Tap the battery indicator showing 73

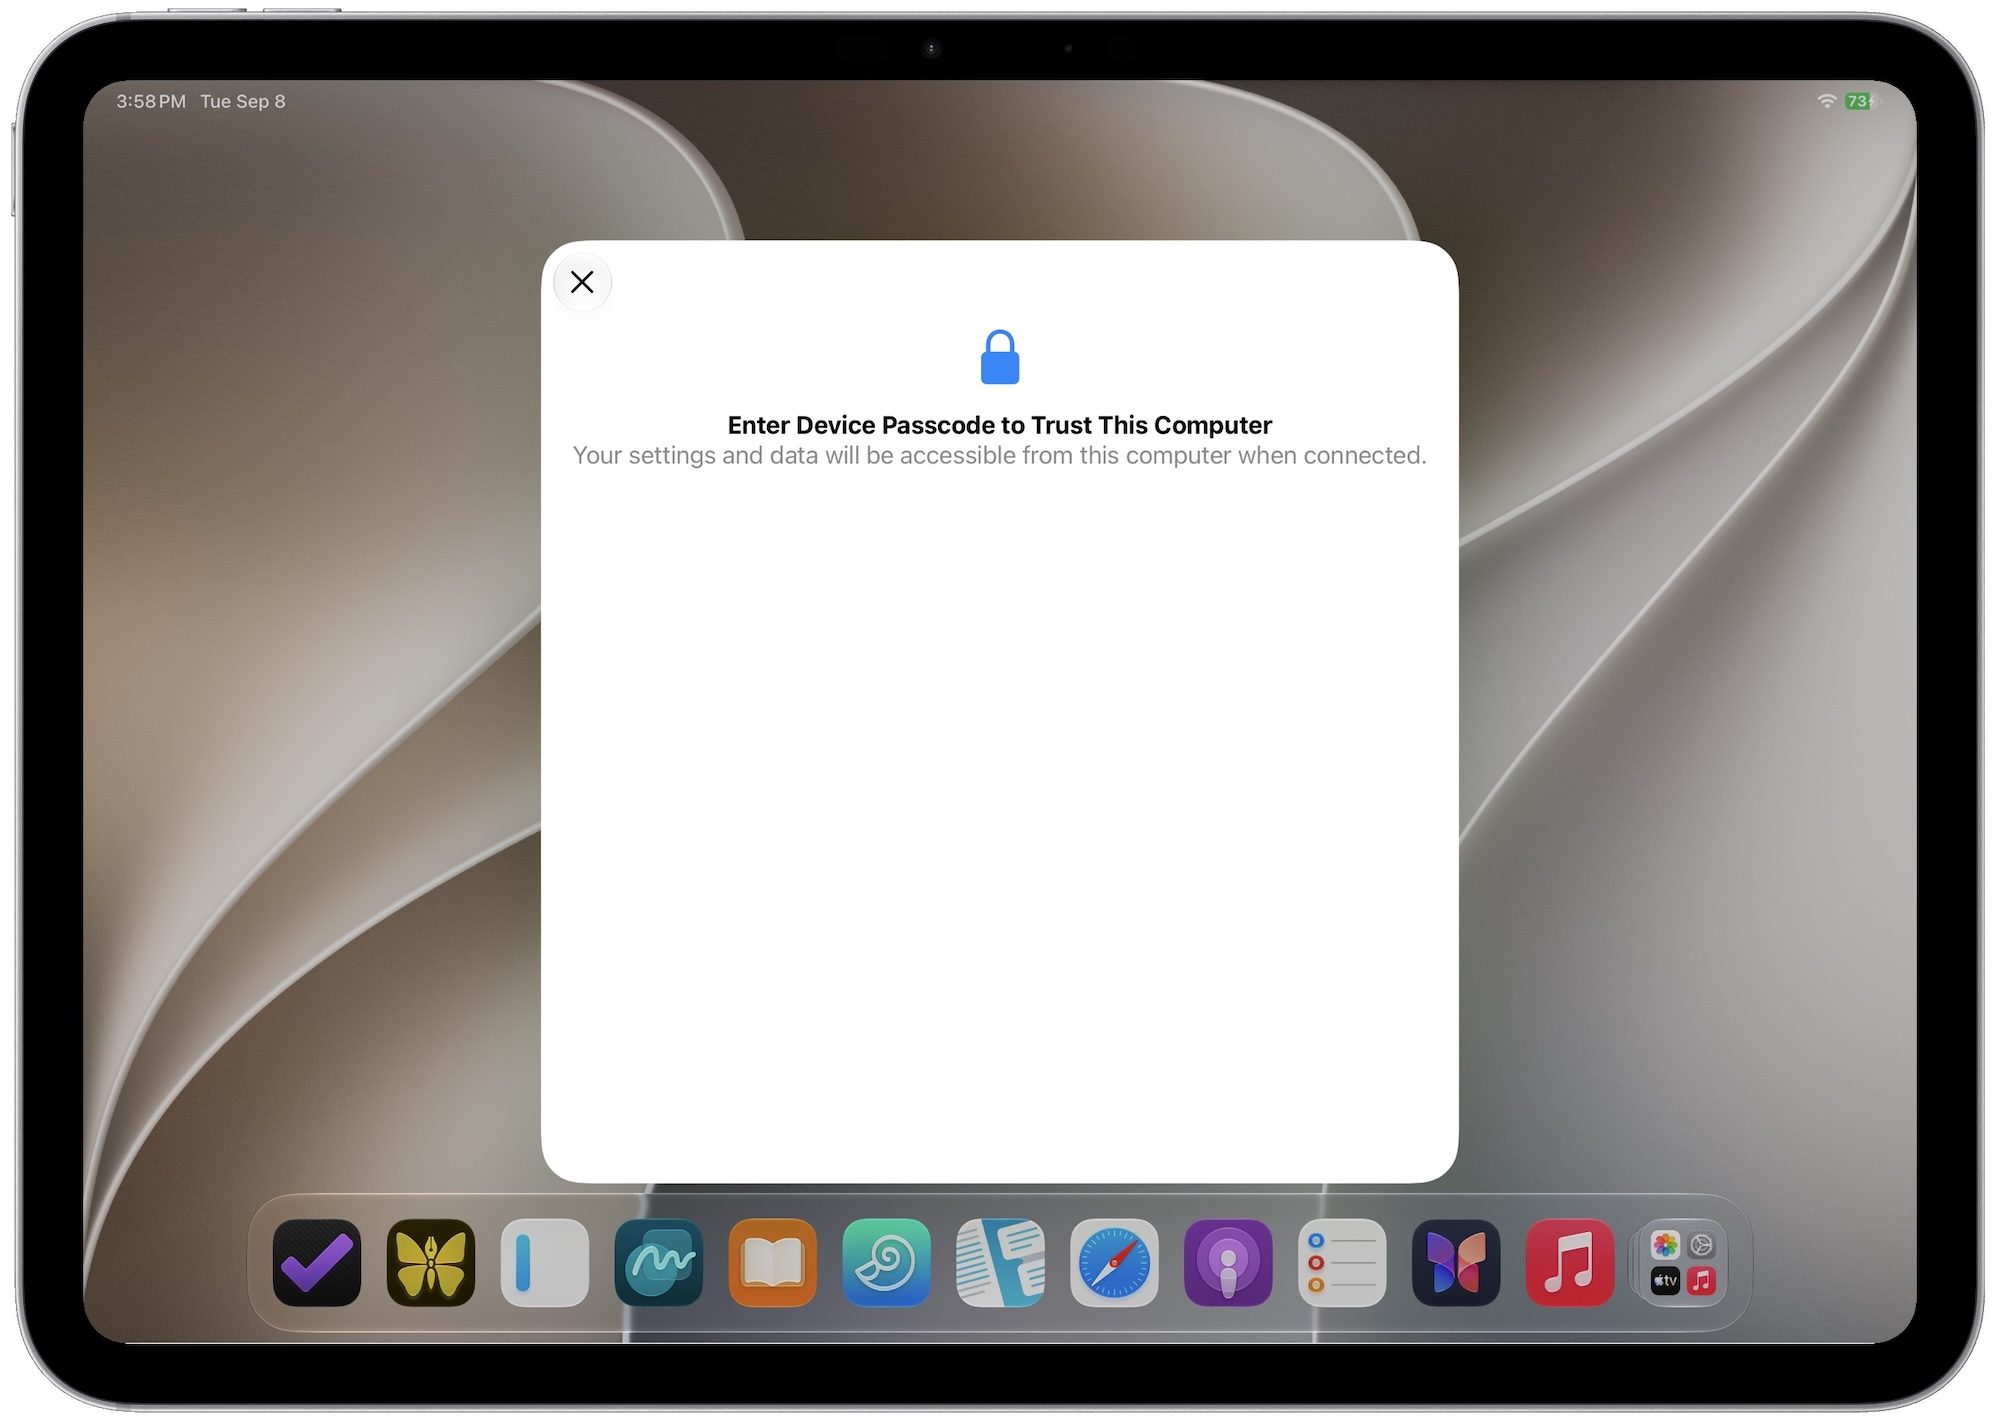pos(1860,101)
